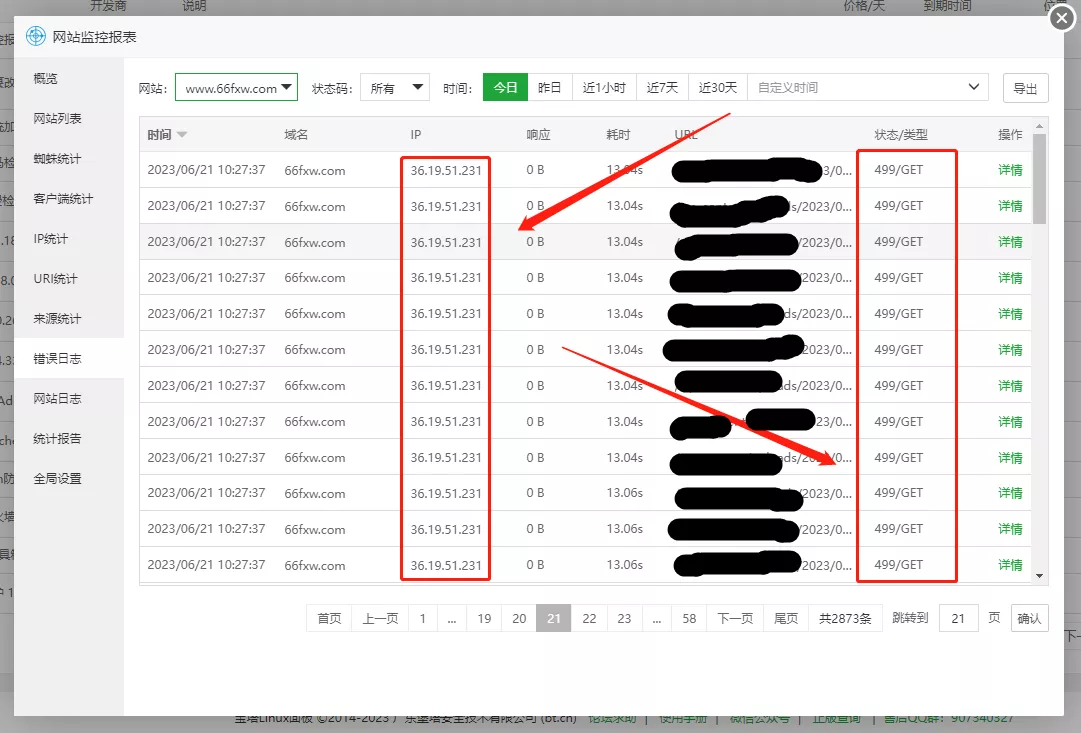The height and width of the screenshot is (733, 1081).
Task: Open 详情 for the first log row
Action: tap(1010, 170)
